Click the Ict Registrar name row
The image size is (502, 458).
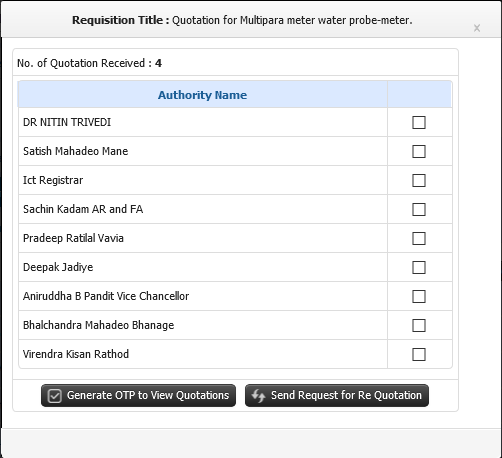[203, 180]
